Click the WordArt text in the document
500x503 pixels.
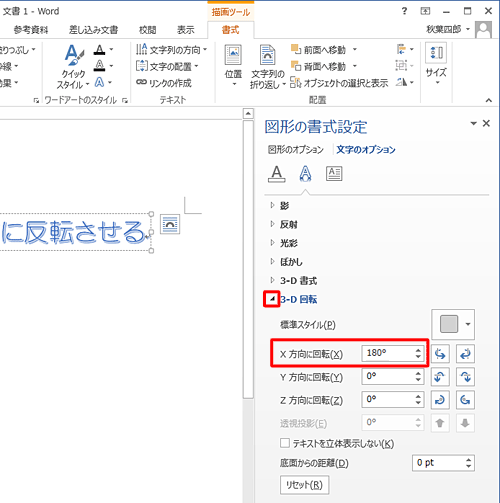pos(74,232)
